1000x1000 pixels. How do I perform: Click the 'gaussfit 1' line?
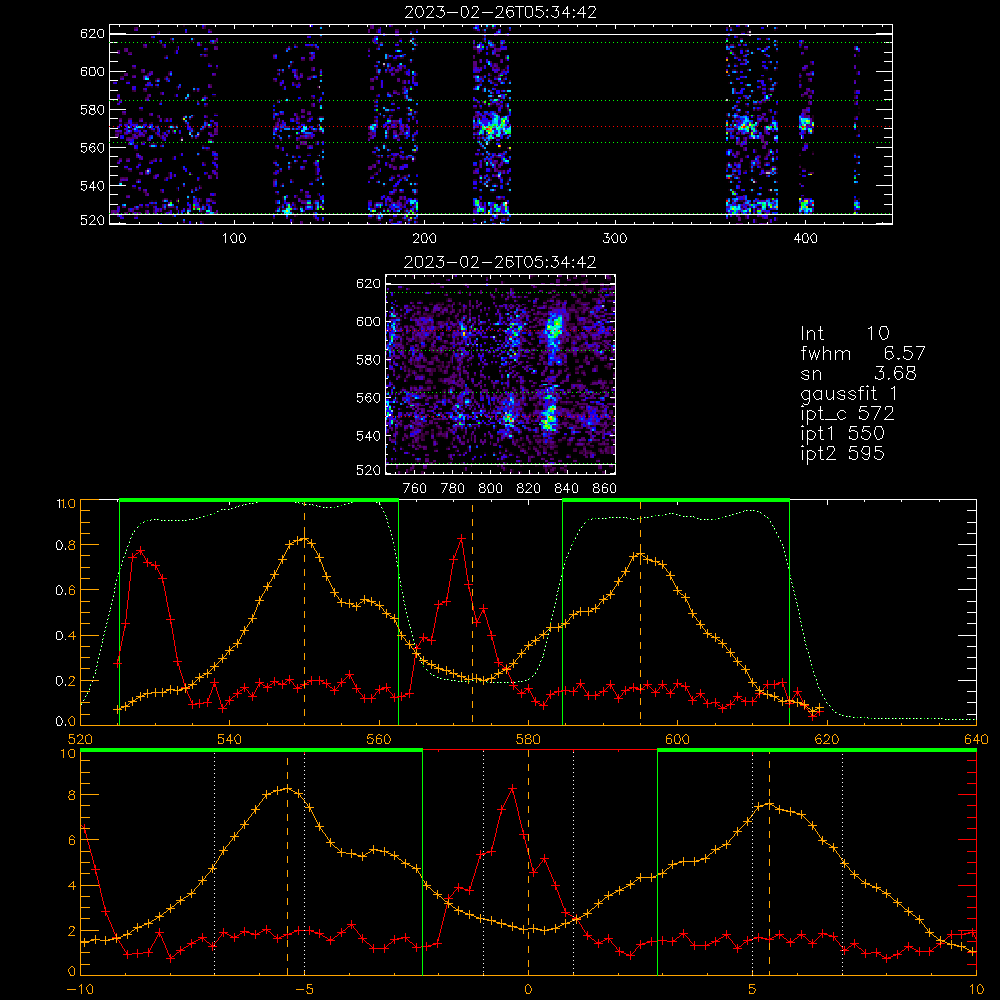[849, 393]
